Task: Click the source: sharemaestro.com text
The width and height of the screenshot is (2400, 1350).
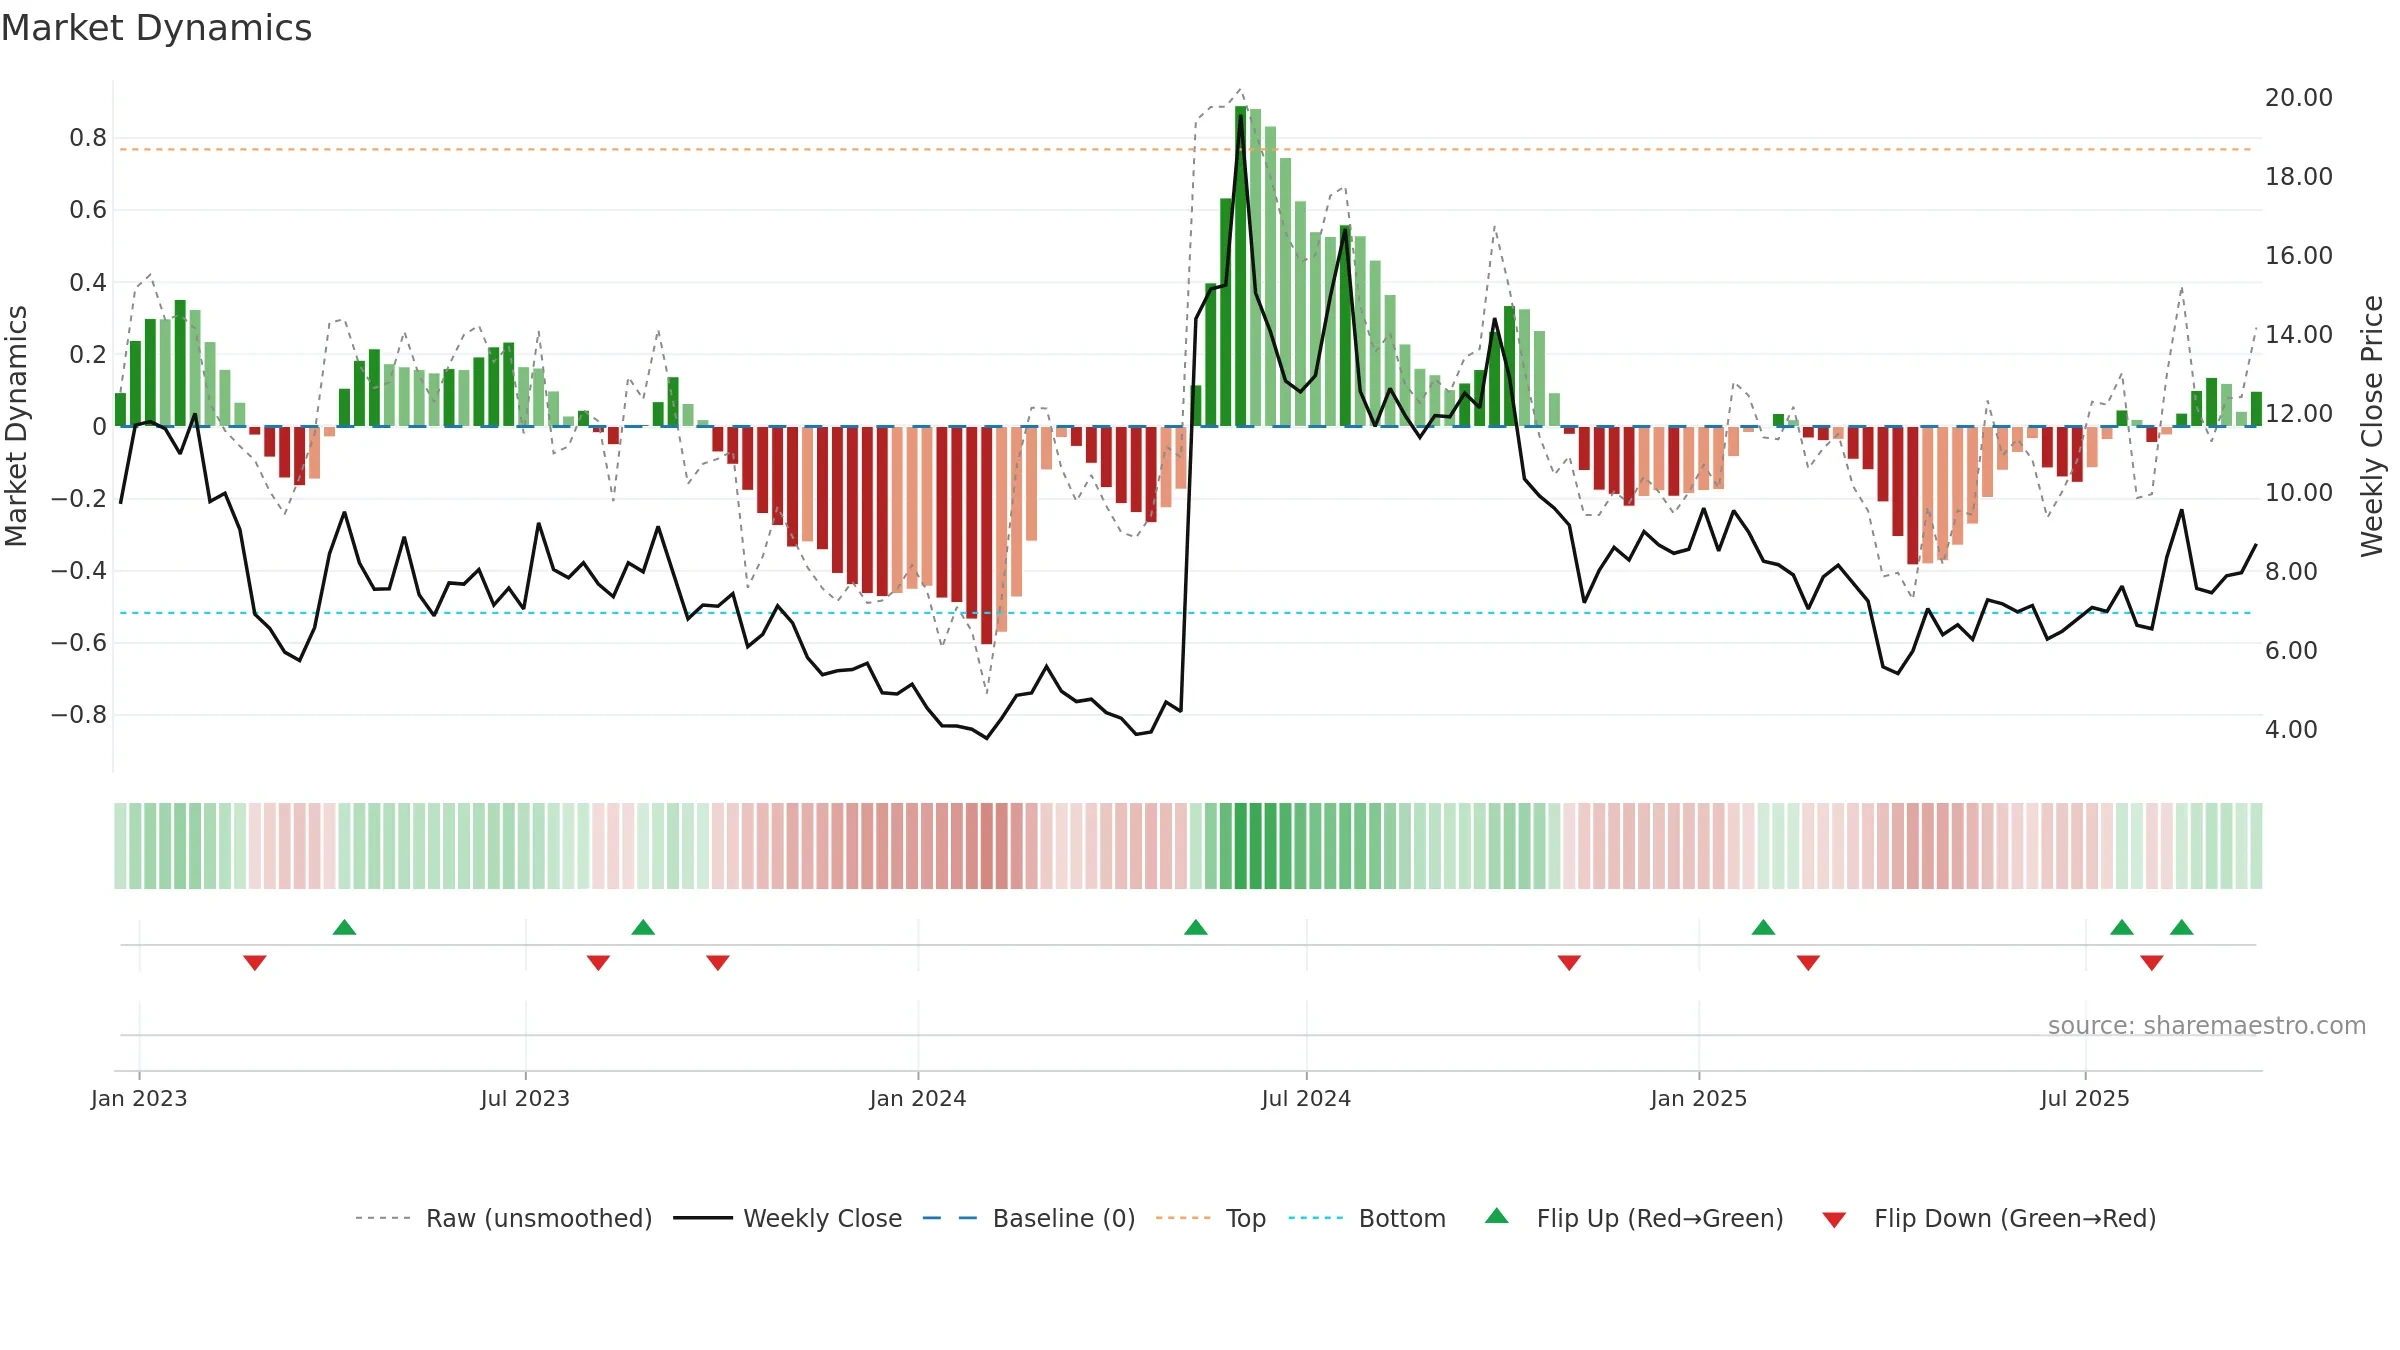Action: click(x=2207, y=1025)
